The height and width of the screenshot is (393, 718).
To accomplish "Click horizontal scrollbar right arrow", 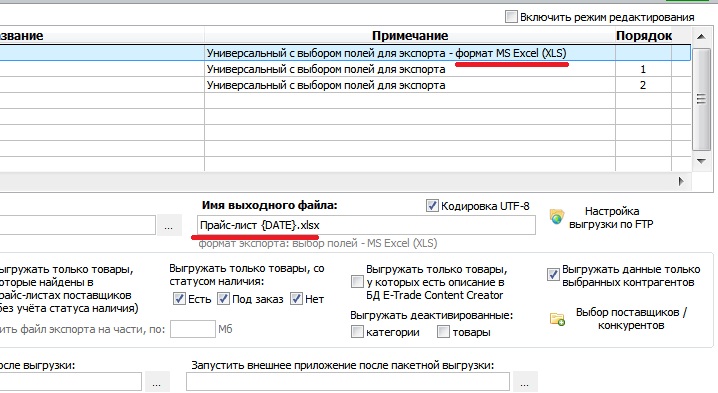I will 681,181.
